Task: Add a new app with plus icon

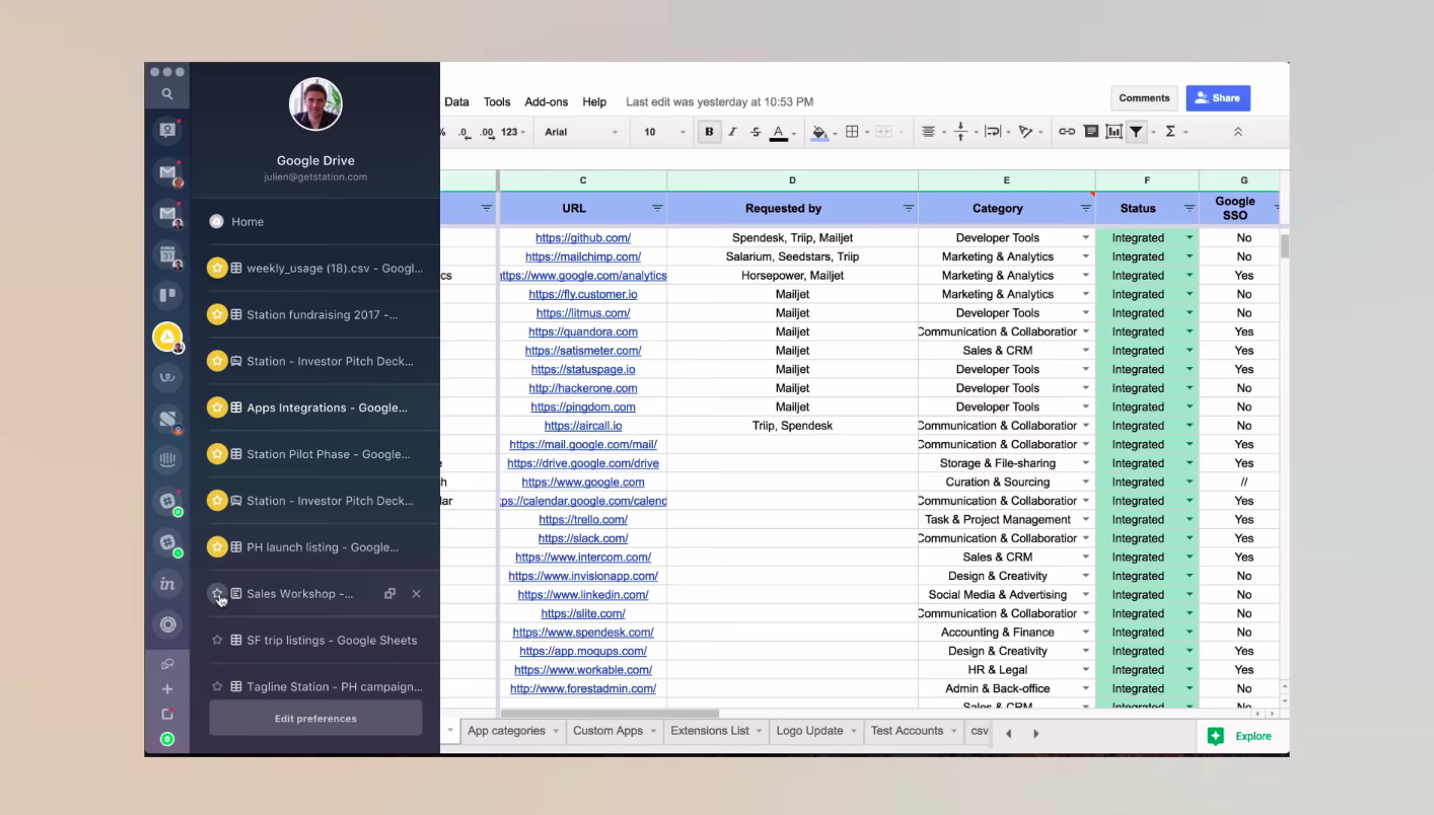Action: (167, 689)
